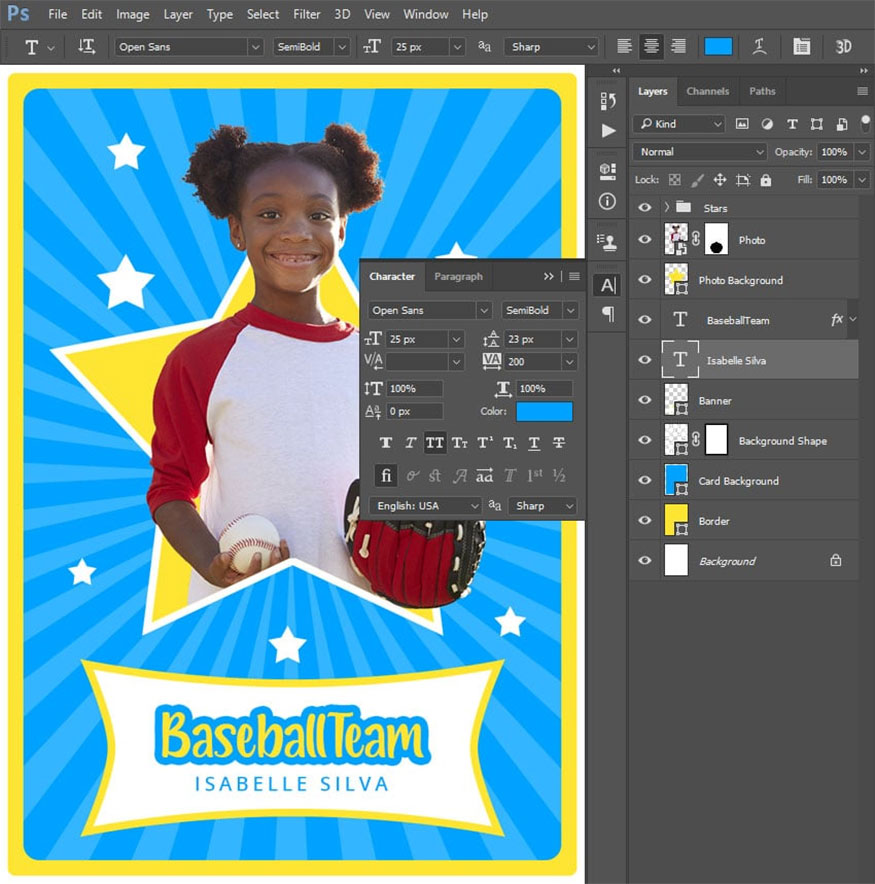Image resolution: width=875 pixels, height=884 pixels.
Task: Open the Normal blend mode dropdown
Action: click(x=699, y=152)
